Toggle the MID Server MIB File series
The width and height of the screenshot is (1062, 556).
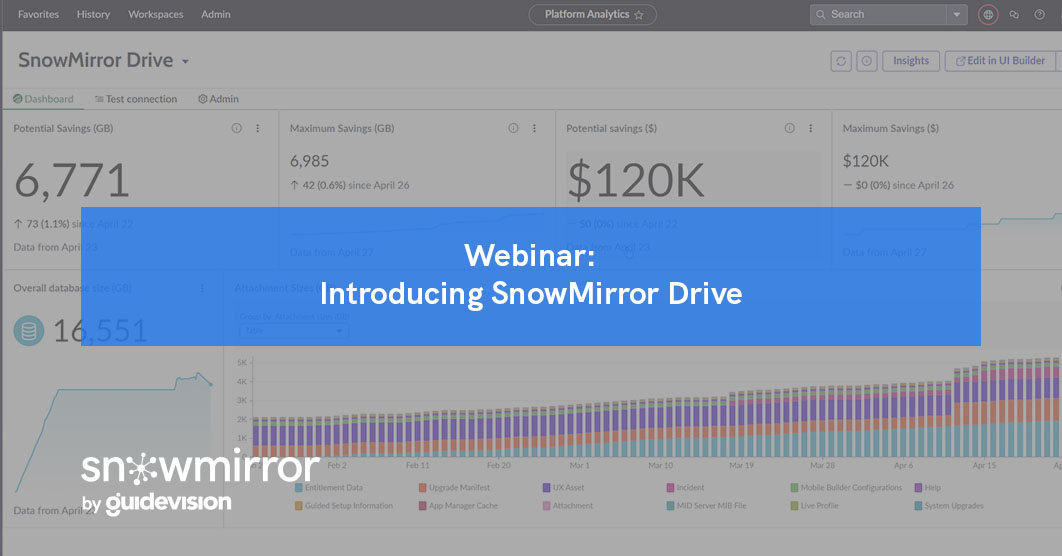click(x=707, y=506)
